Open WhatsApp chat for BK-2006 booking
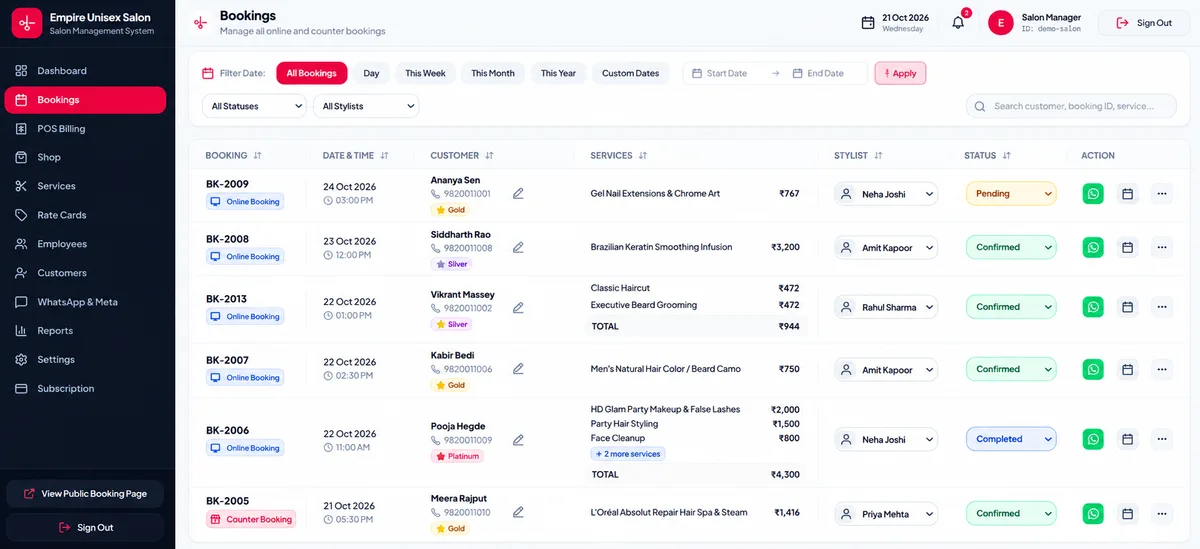 click(x=1093, y=439)
